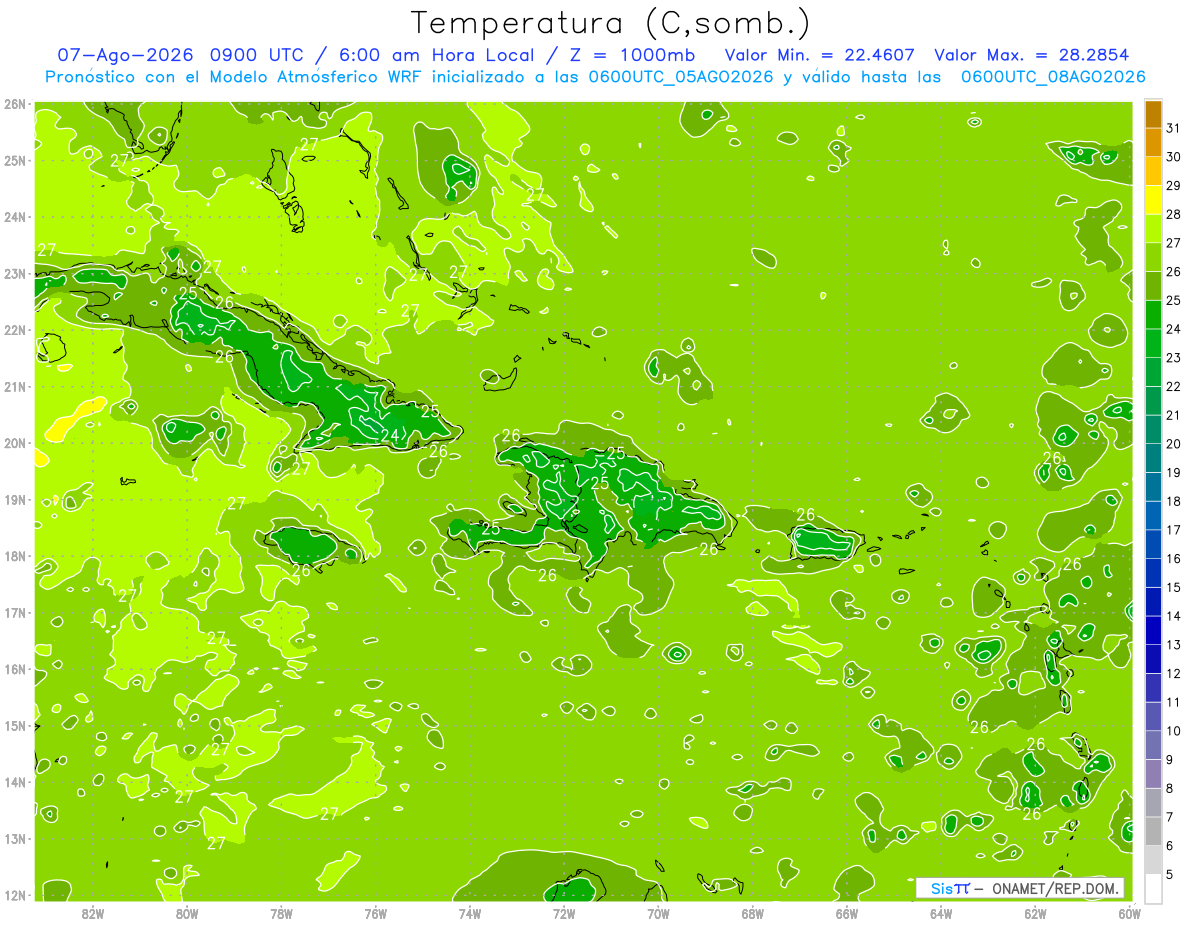Viewport: 1200px width, 927px height.
Task: Click the '24N' latitude axis label
Action: (x=15, y=217)
